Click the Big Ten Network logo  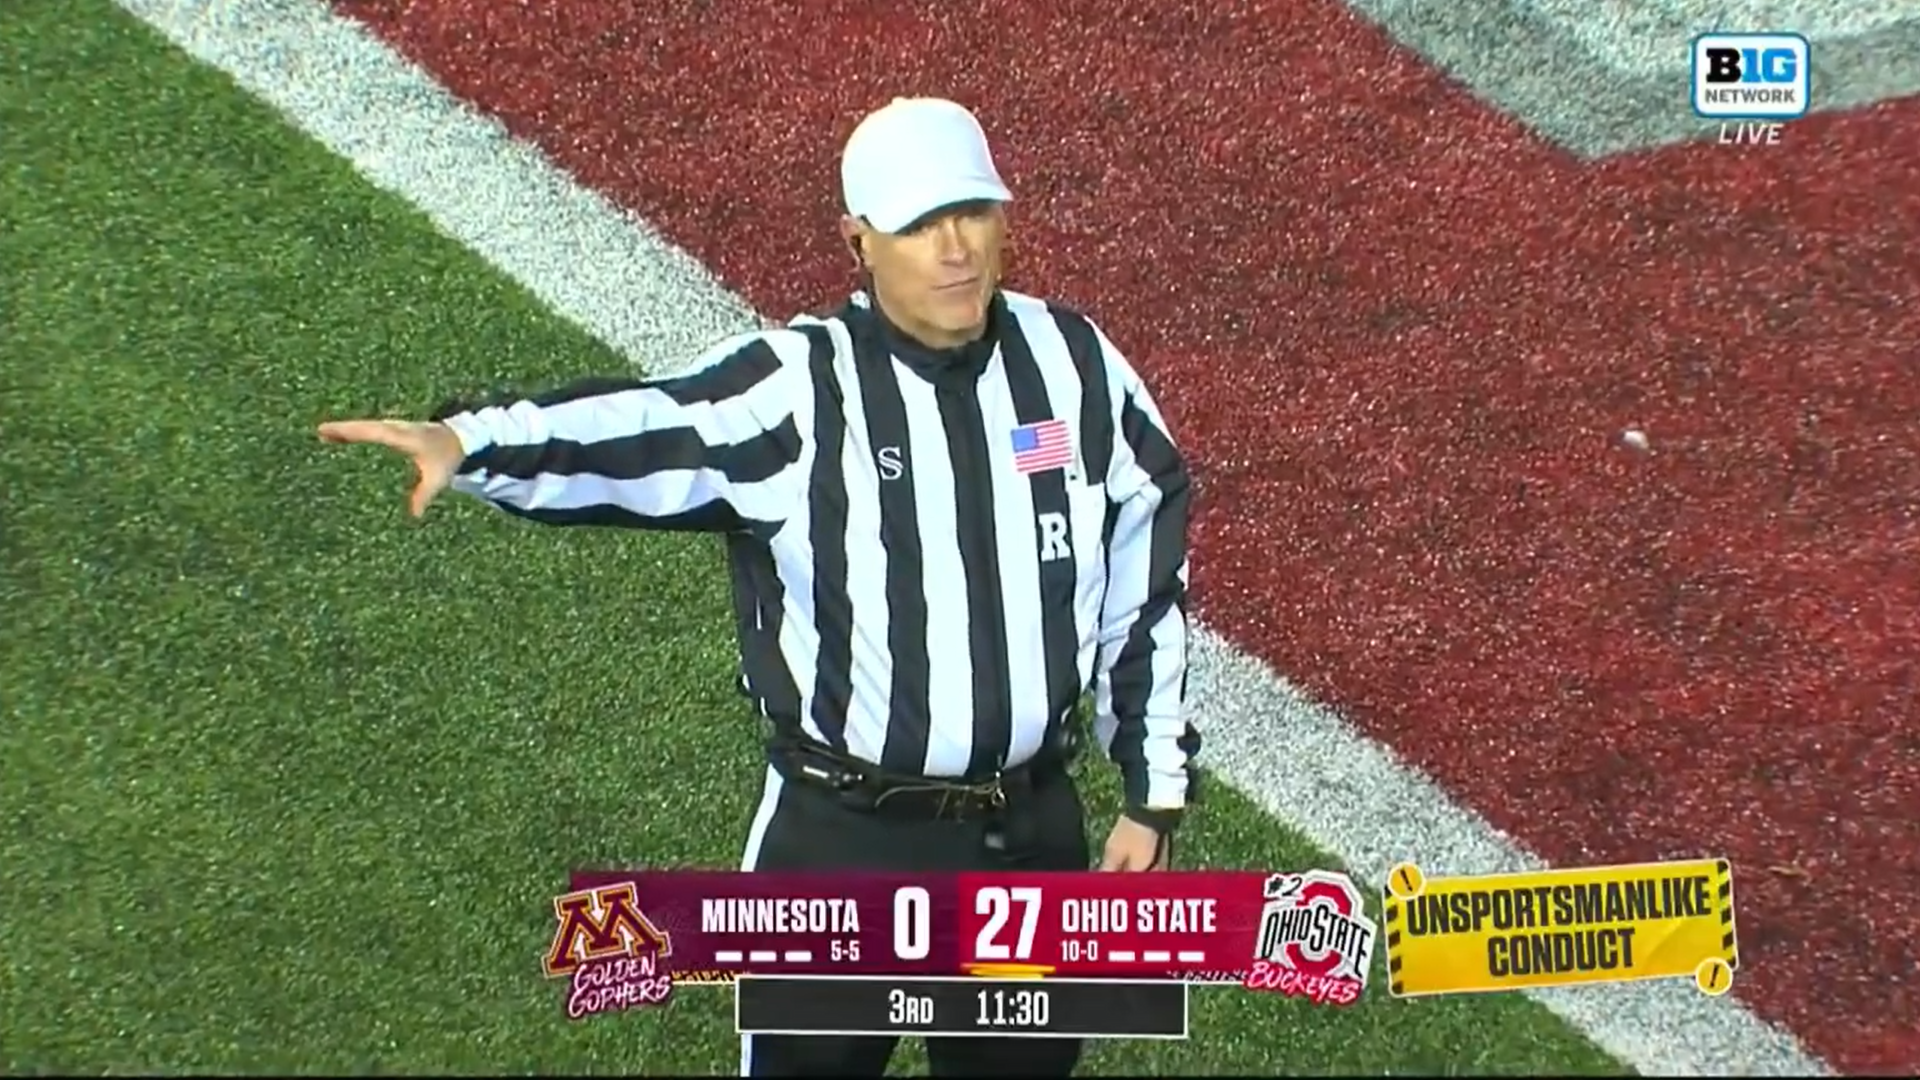[x=1750, y=75]
